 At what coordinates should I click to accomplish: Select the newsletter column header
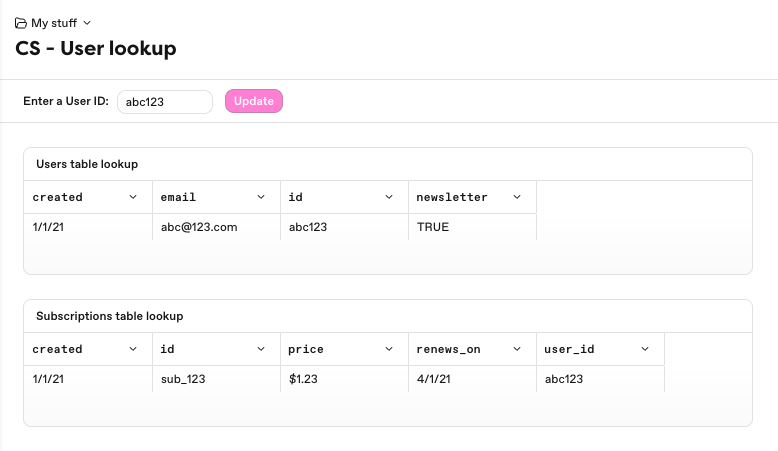(x=472, y=197)
